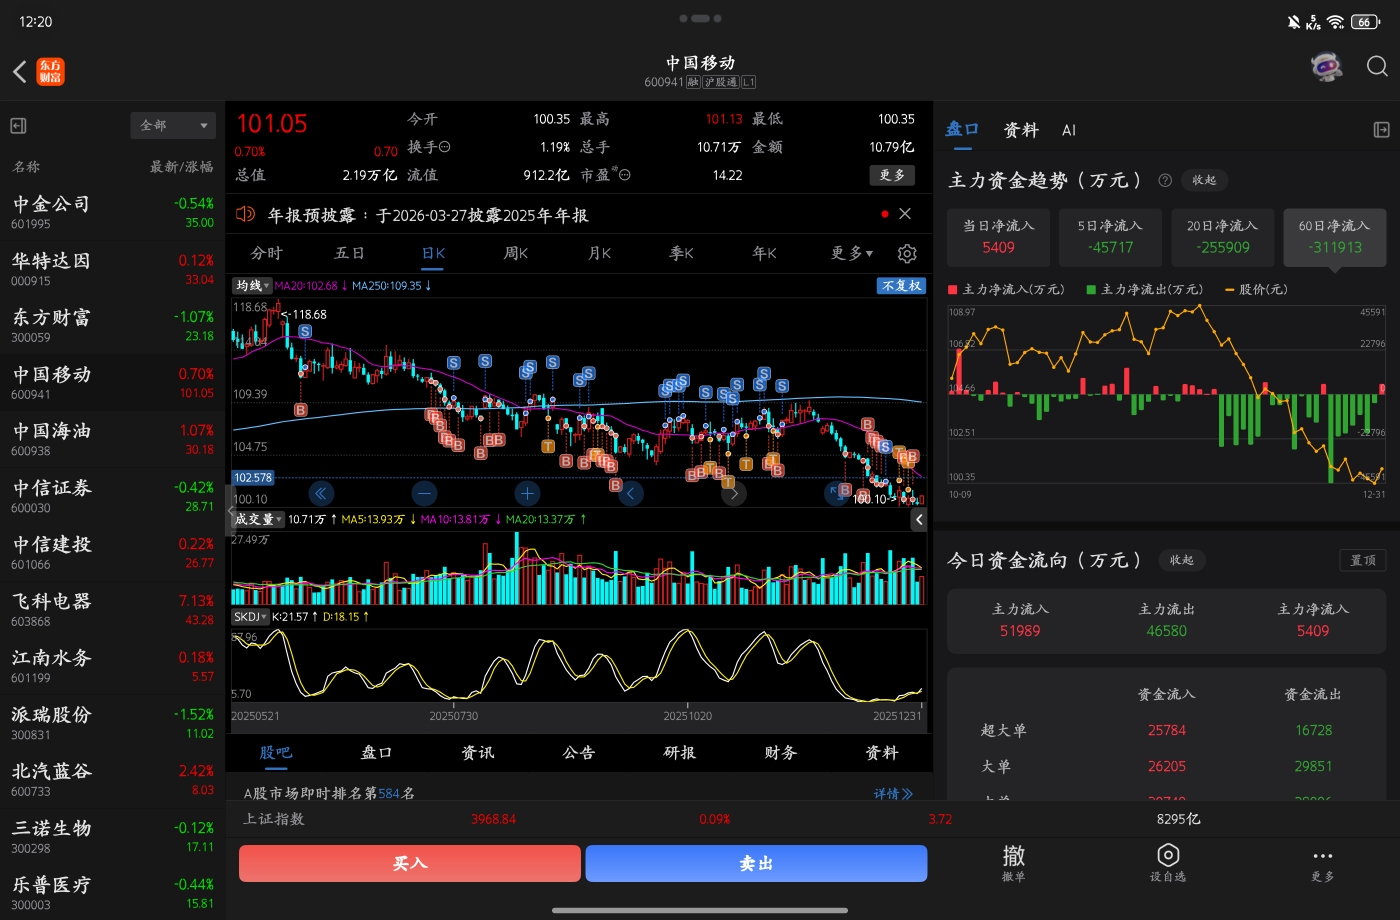Zoom out the K-line chart with the minus icon

pos(424,493)
